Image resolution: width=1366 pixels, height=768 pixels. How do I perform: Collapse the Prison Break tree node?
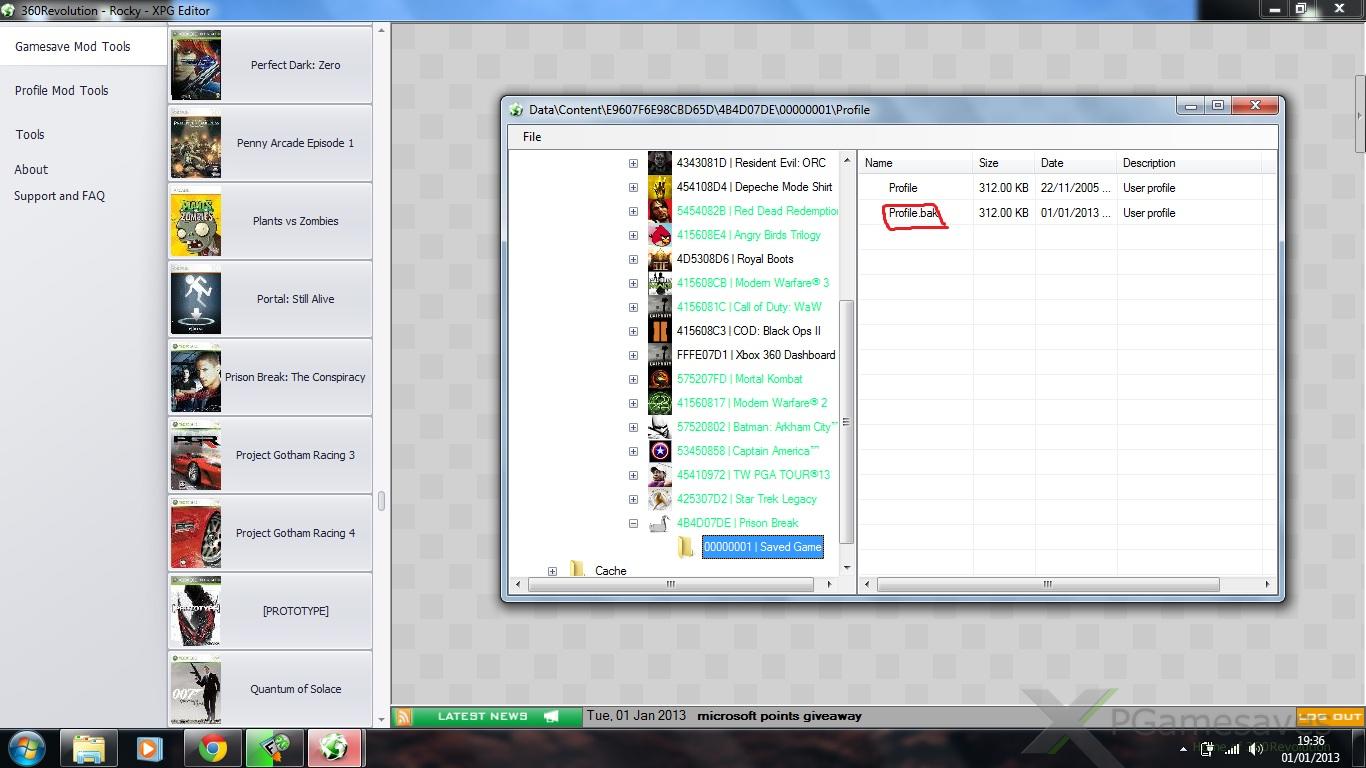coord(633,523)
